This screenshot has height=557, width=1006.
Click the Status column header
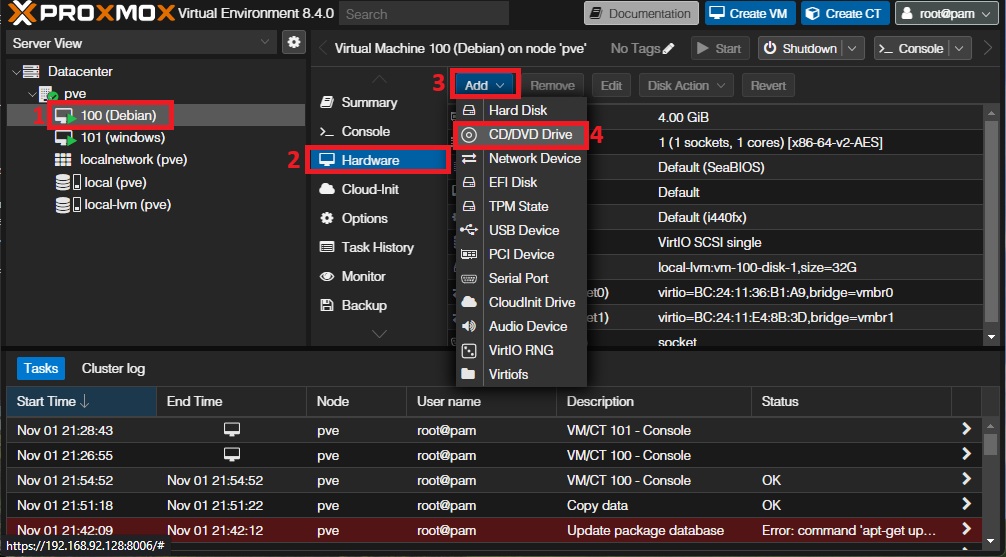[x=851, y=402]
